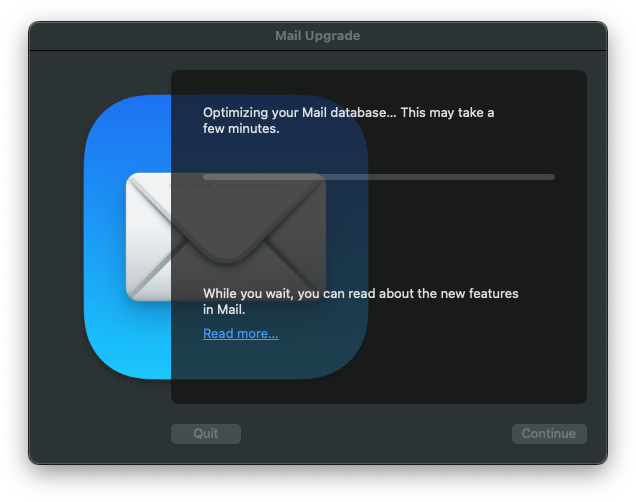The height and width of the screenshot is (502, 636).
Task: Click the Quit button
Action: (206, 433)
